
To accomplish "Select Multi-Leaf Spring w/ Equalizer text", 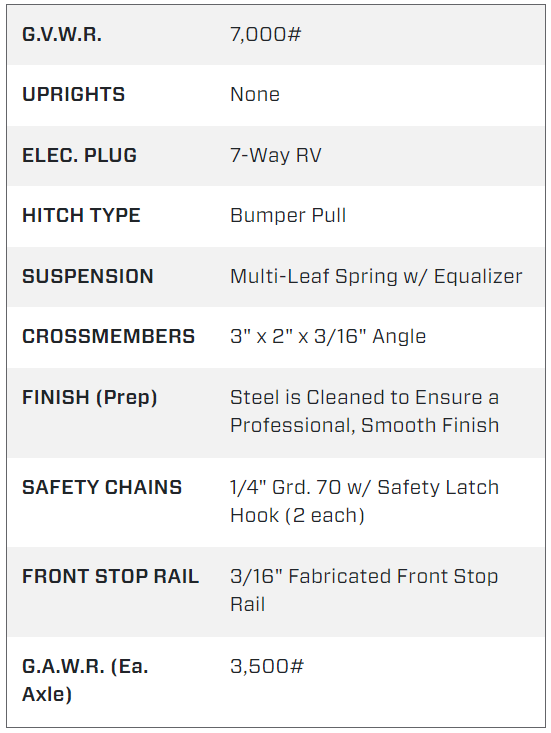I will tap(376, 276).
